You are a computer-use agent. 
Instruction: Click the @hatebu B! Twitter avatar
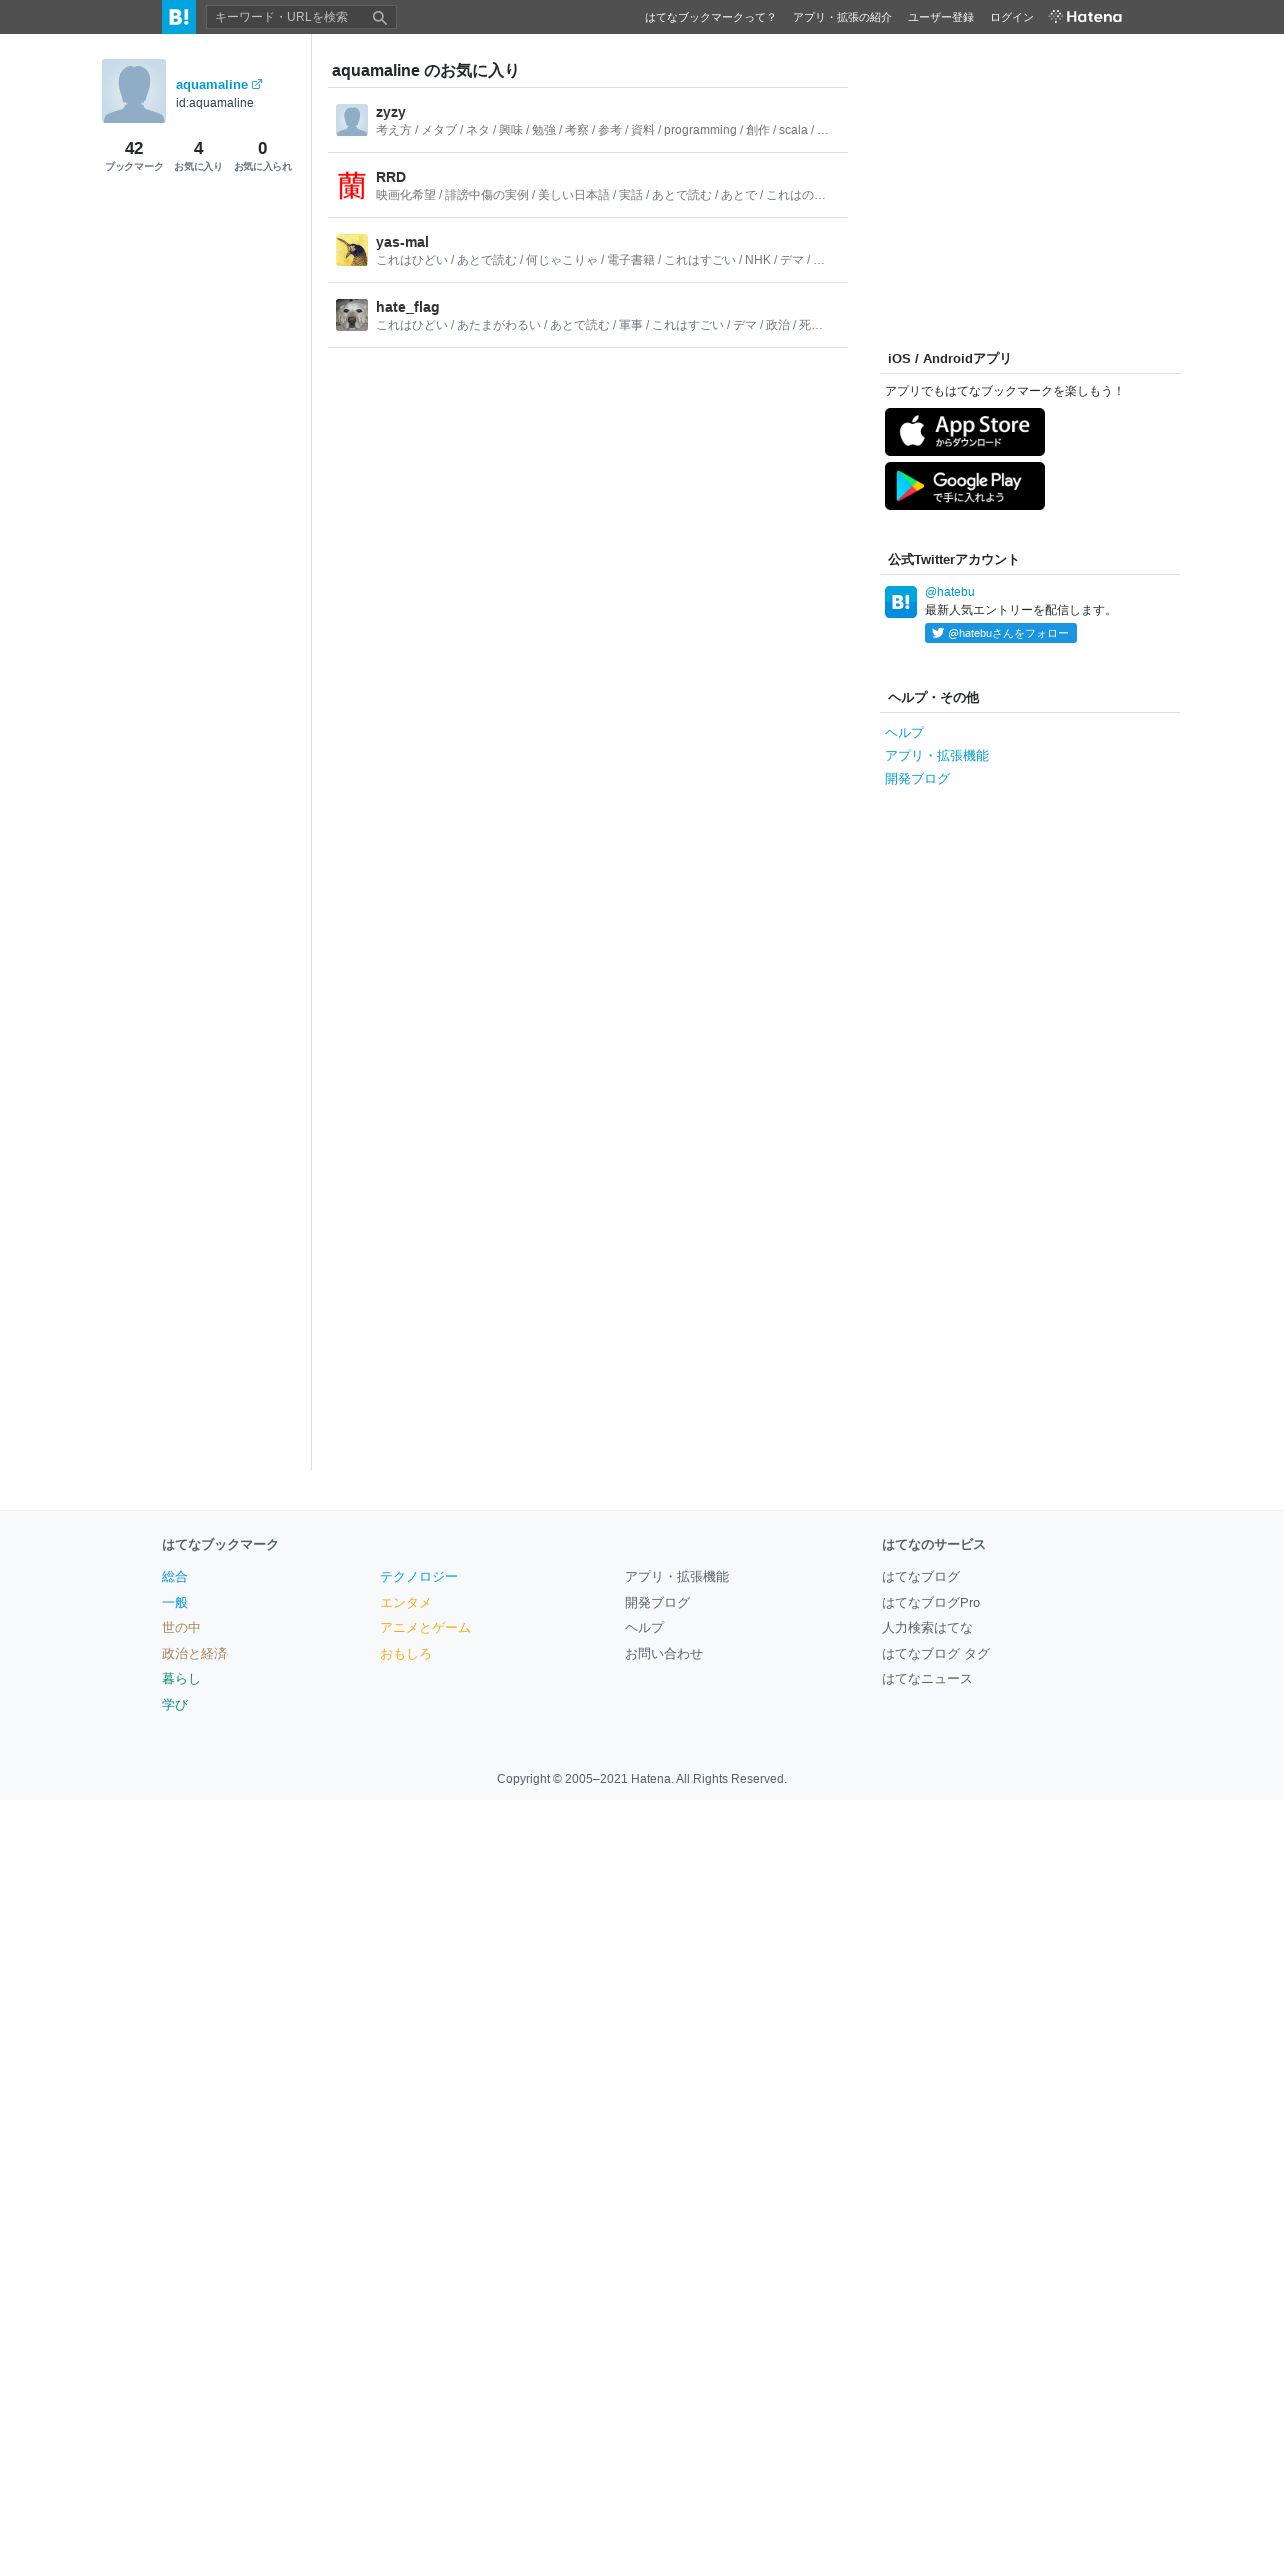pyautogui.click(x=901, y=602)
